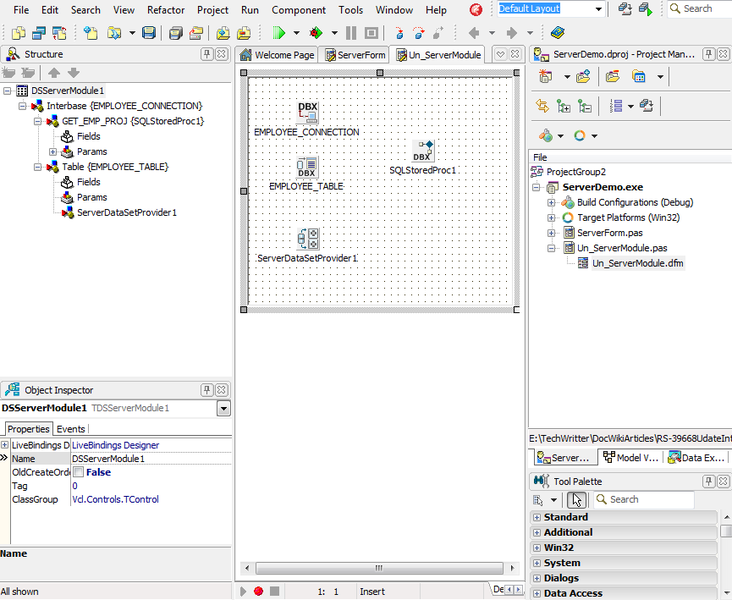Click the designer horizontal scrollbar thumb
This screenshot has height=600, width=732.
[x=379, y=568]
